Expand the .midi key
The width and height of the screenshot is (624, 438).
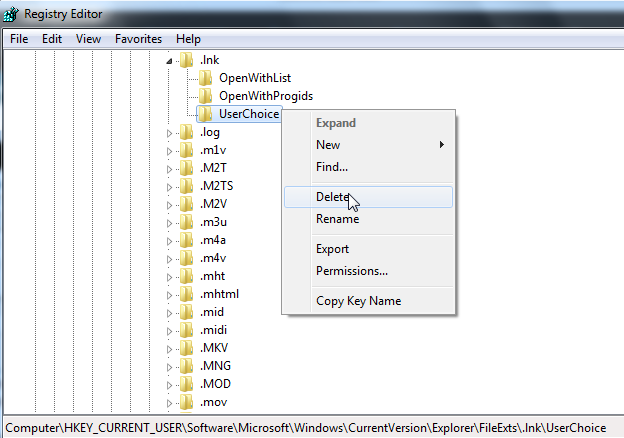pyautogui.click(x=169, y=331)
